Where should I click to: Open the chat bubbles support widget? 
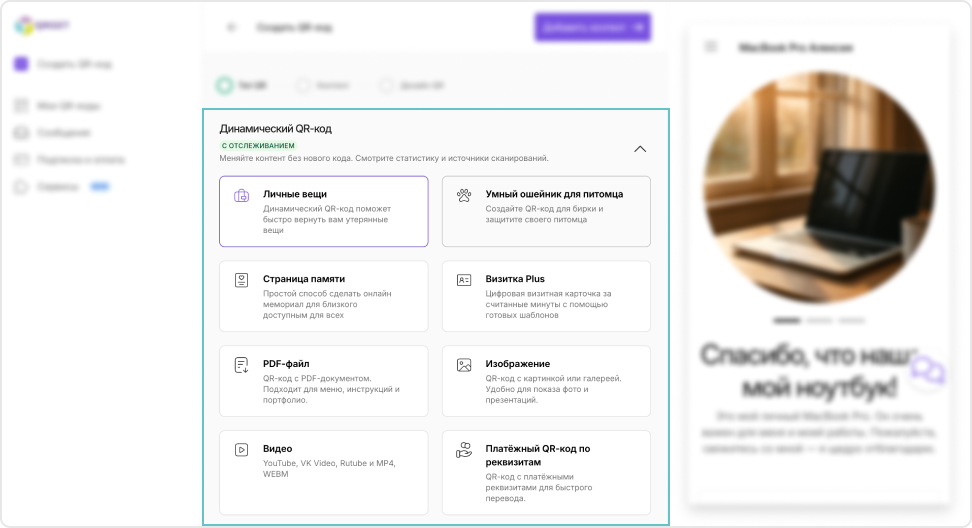pos(927,371)
